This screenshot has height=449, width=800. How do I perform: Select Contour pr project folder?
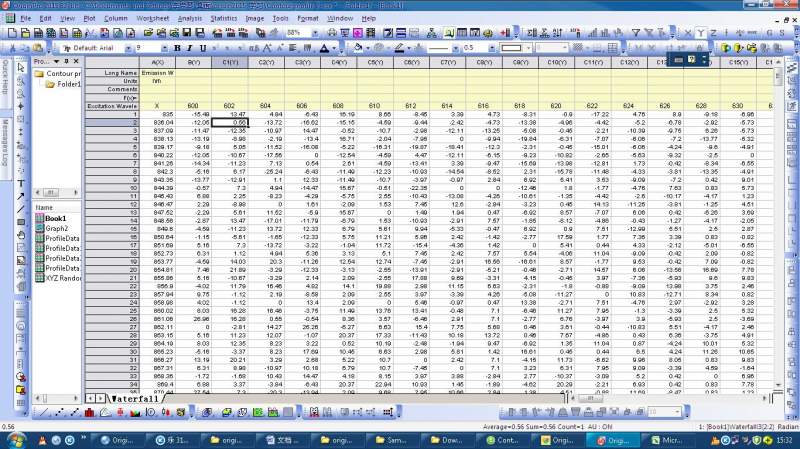pos(58,73)
